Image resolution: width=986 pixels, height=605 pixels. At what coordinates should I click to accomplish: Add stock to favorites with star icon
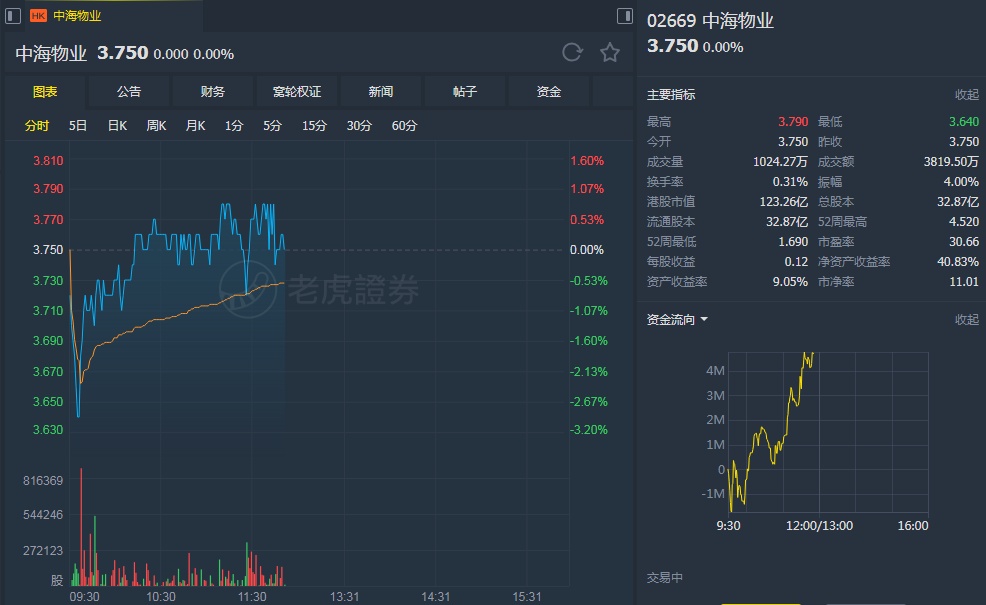pyautogui.click(x=609, y=53)
